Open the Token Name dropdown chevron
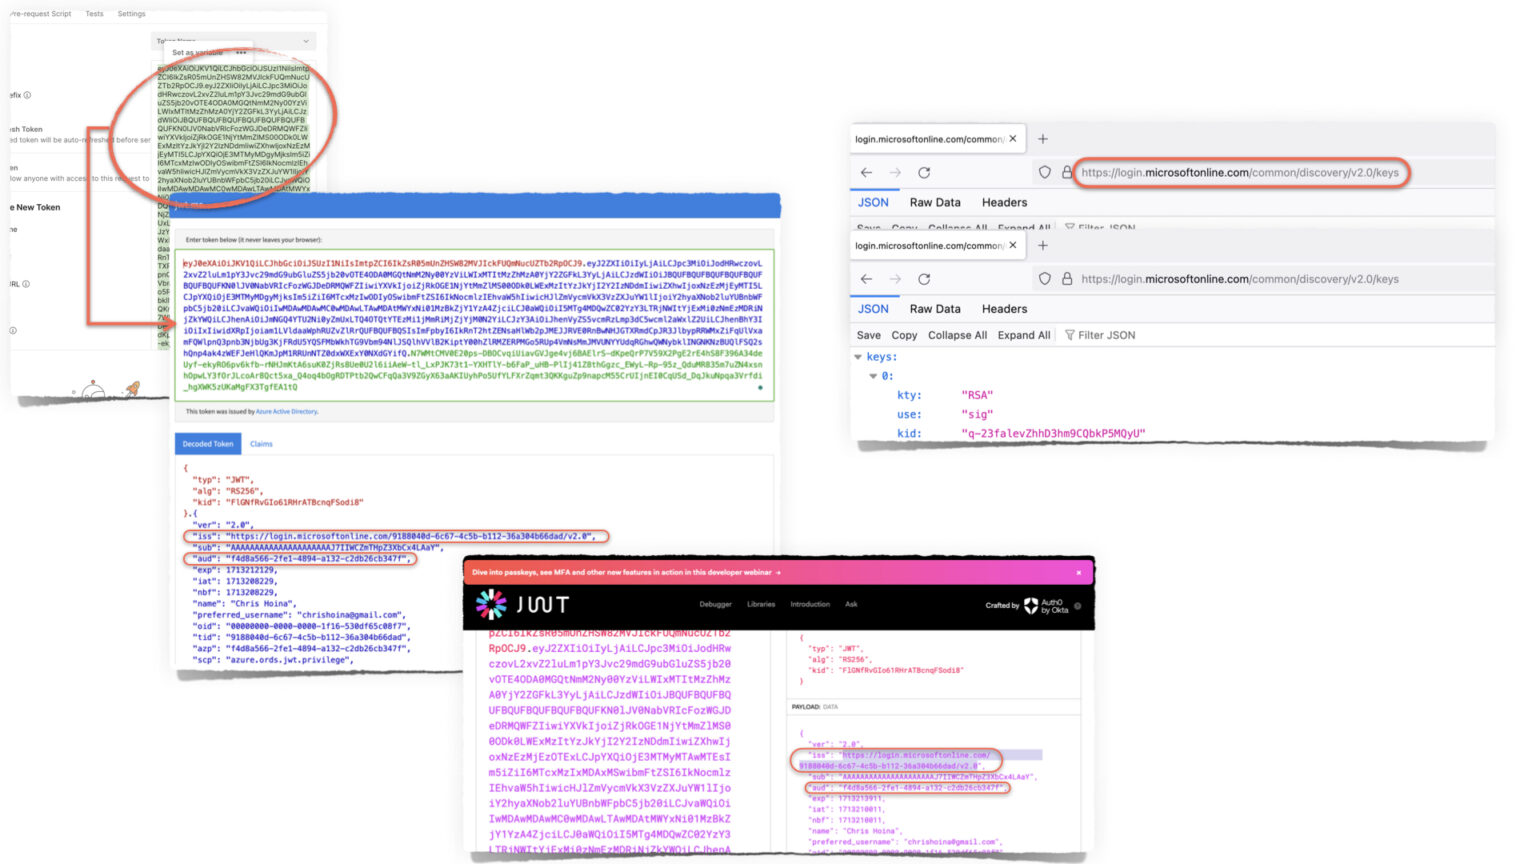This screenshot has height=864, width=1536. (x=306, y=41)
